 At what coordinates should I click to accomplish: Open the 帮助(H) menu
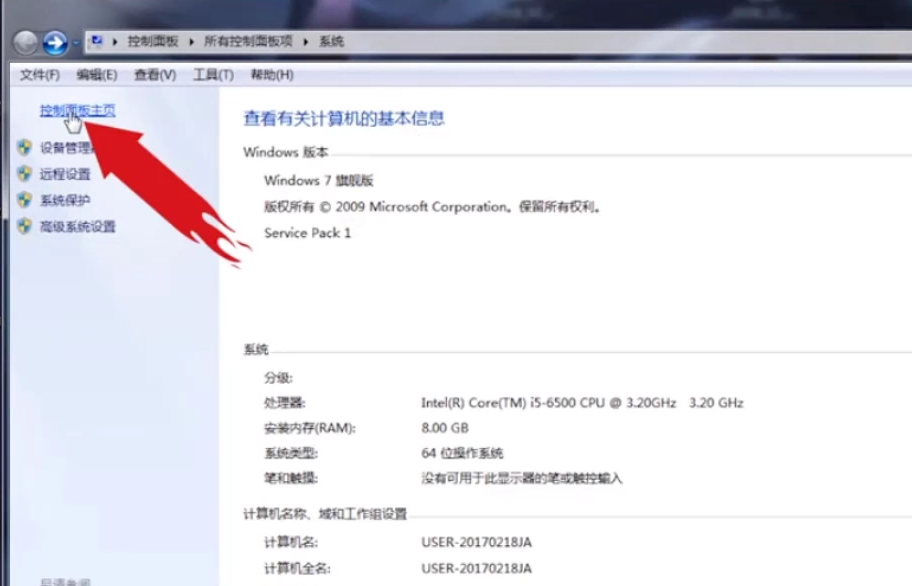269,75
